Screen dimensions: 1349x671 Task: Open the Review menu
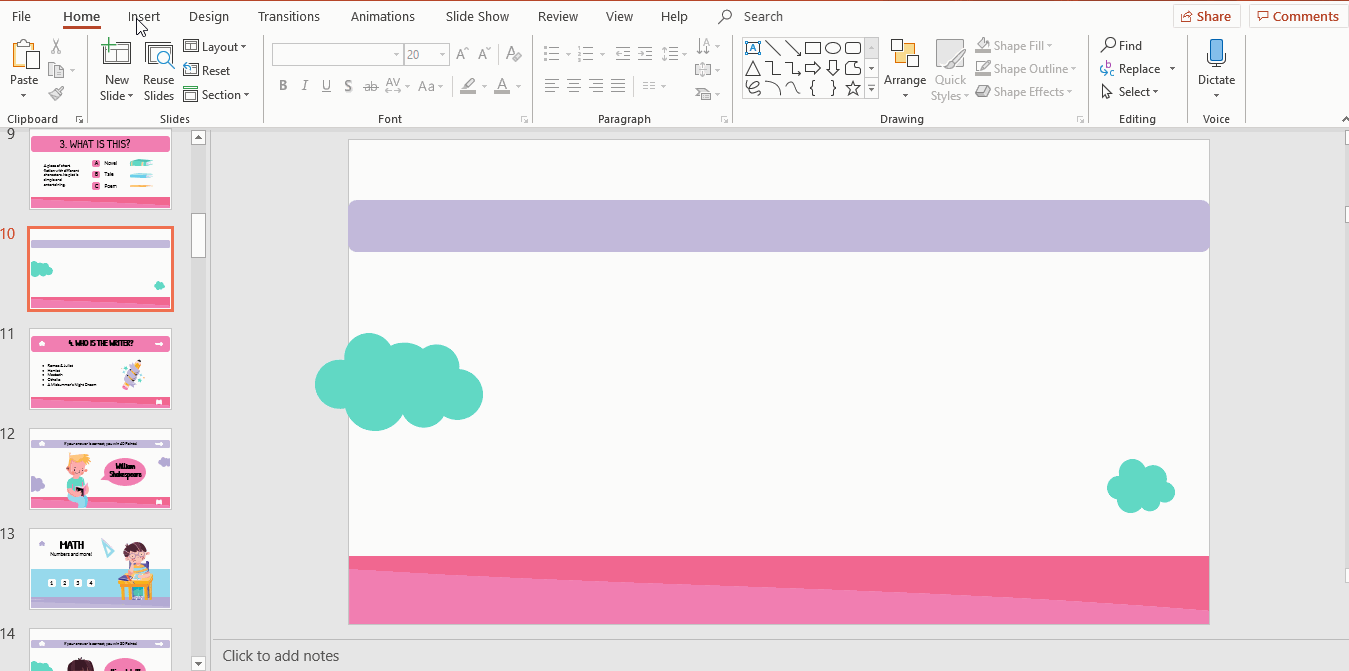coord(557,16)
